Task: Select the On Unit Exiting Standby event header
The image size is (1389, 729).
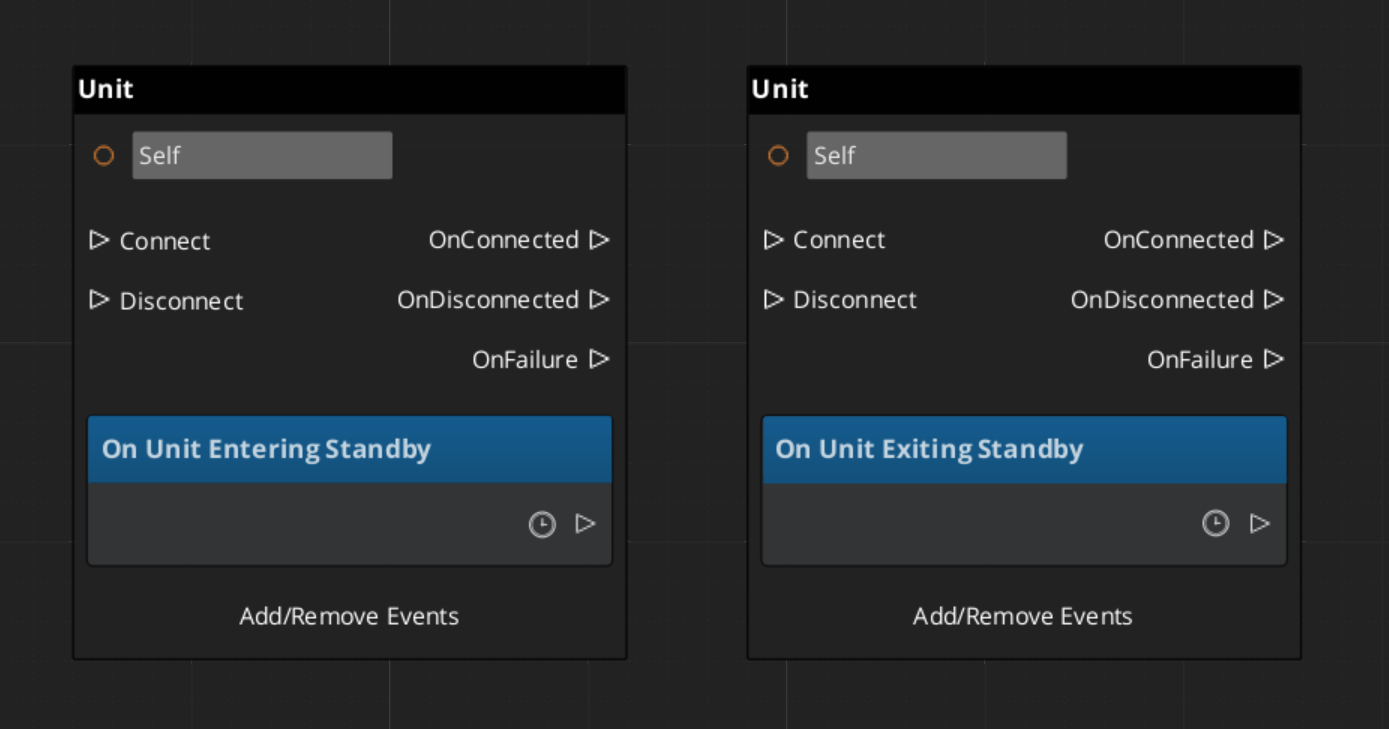Action: tap(1024, 449)
